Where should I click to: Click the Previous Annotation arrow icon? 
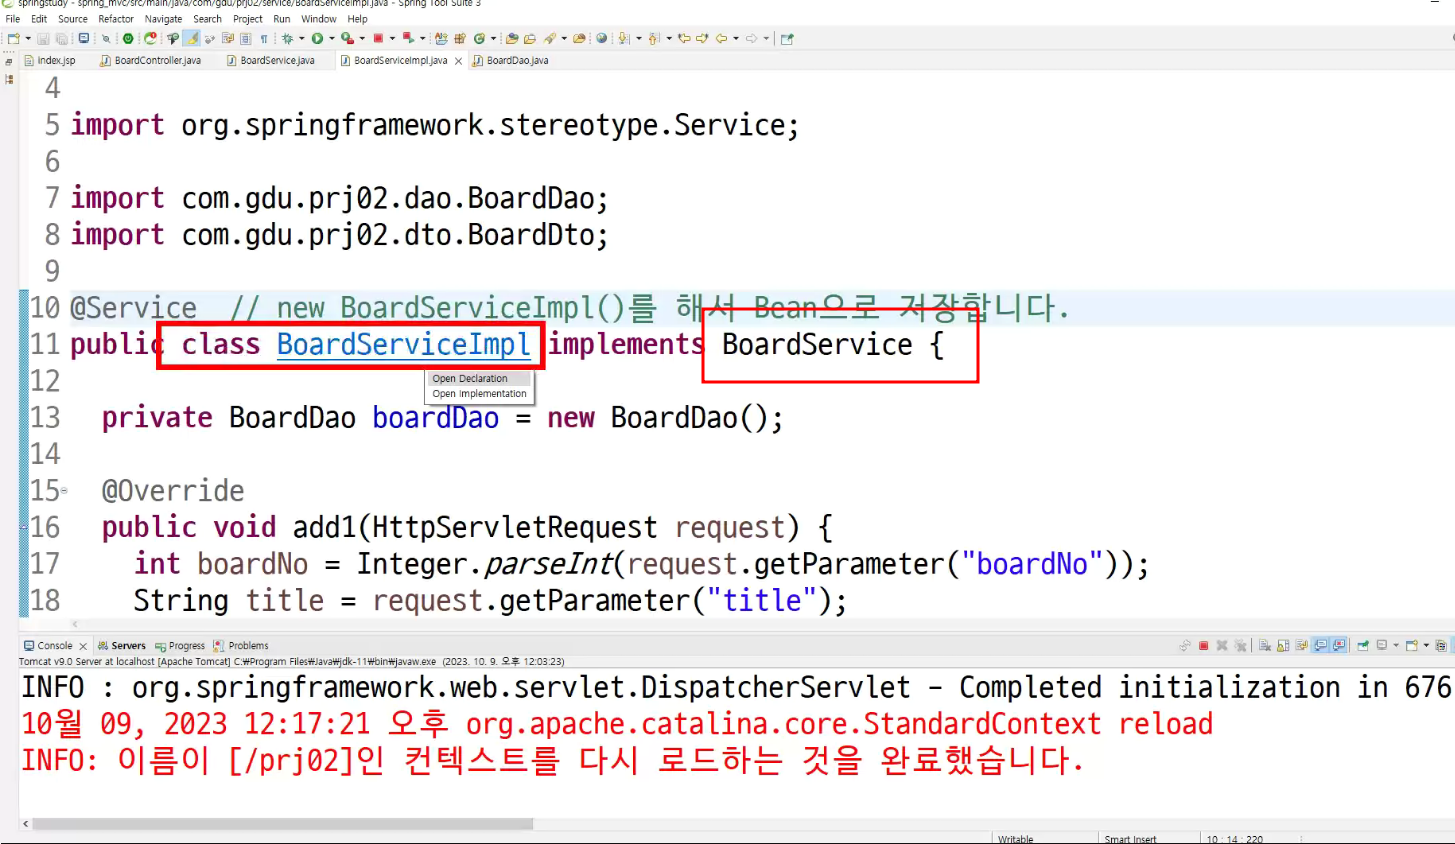(654, 39)
